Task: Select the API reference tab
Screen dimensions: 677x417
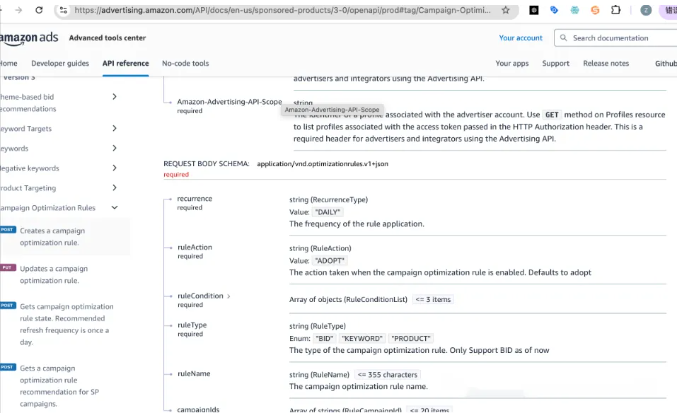Action: click(x=126, y=63)
